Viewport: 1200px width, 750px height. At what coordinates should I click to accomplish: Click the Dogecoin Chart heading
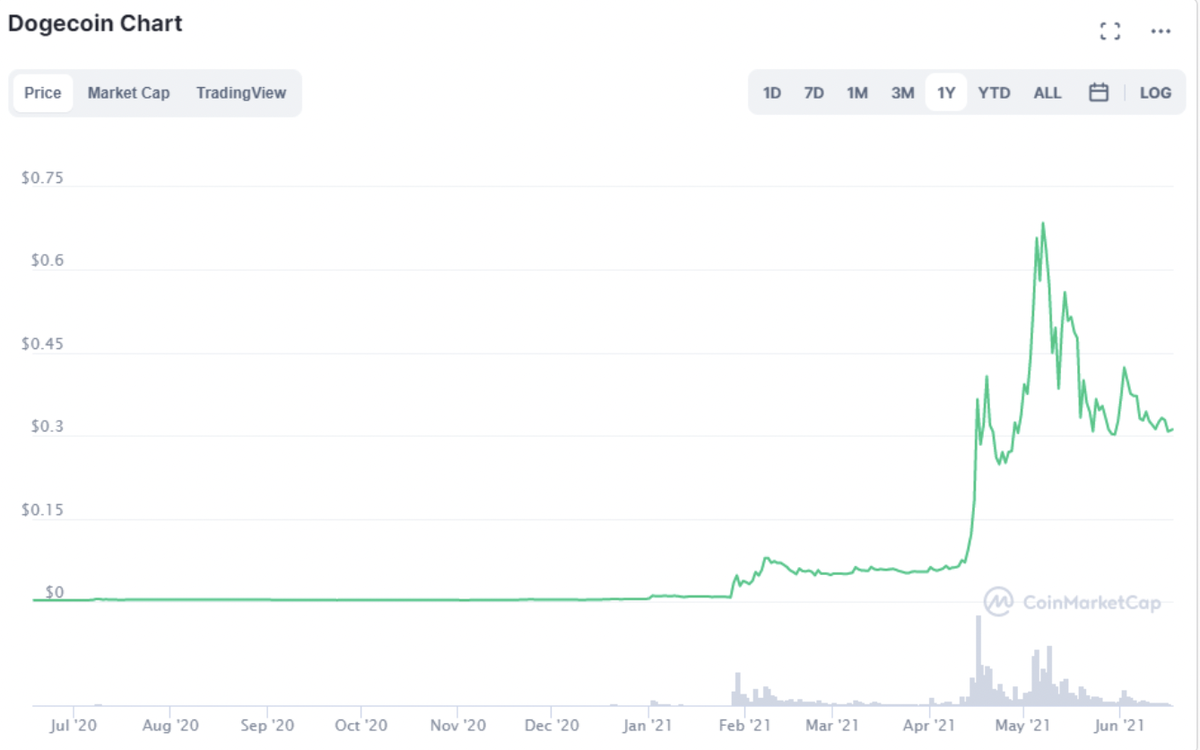point(95,23)
